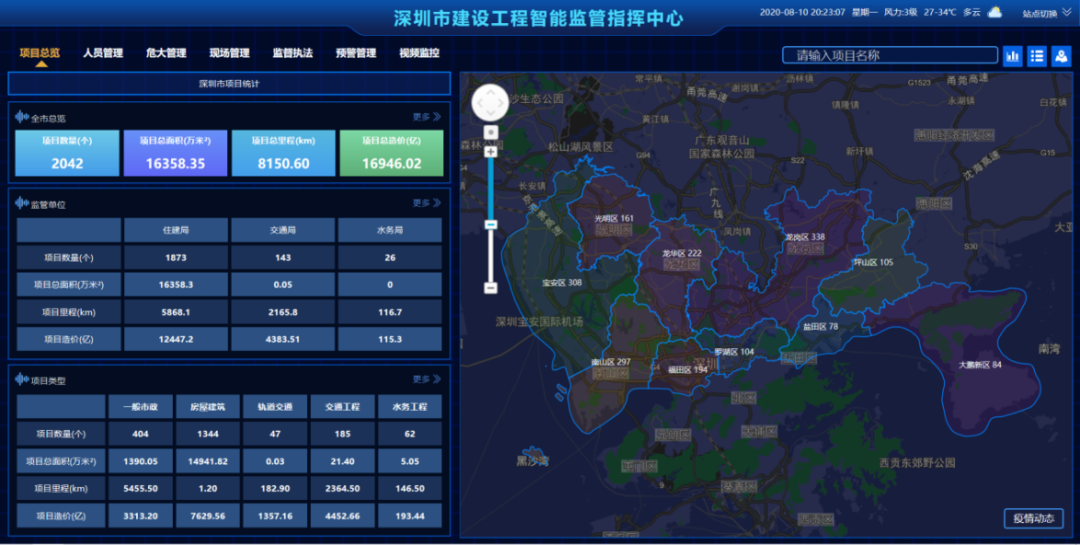Image resolution: width=1080 pixels, height=545 pixels.
Task: Click the 项目总面积 16358.35 card
Action: point(175,154)
